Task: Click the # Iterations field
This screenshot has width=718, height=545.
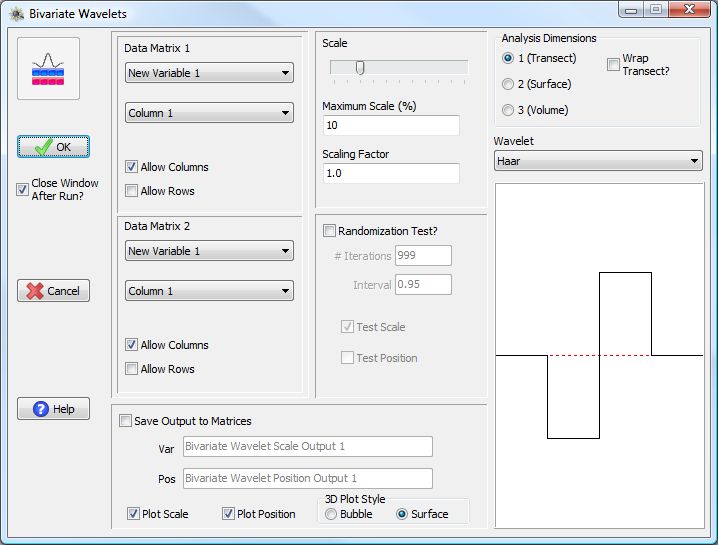Action: click(423, 256)
